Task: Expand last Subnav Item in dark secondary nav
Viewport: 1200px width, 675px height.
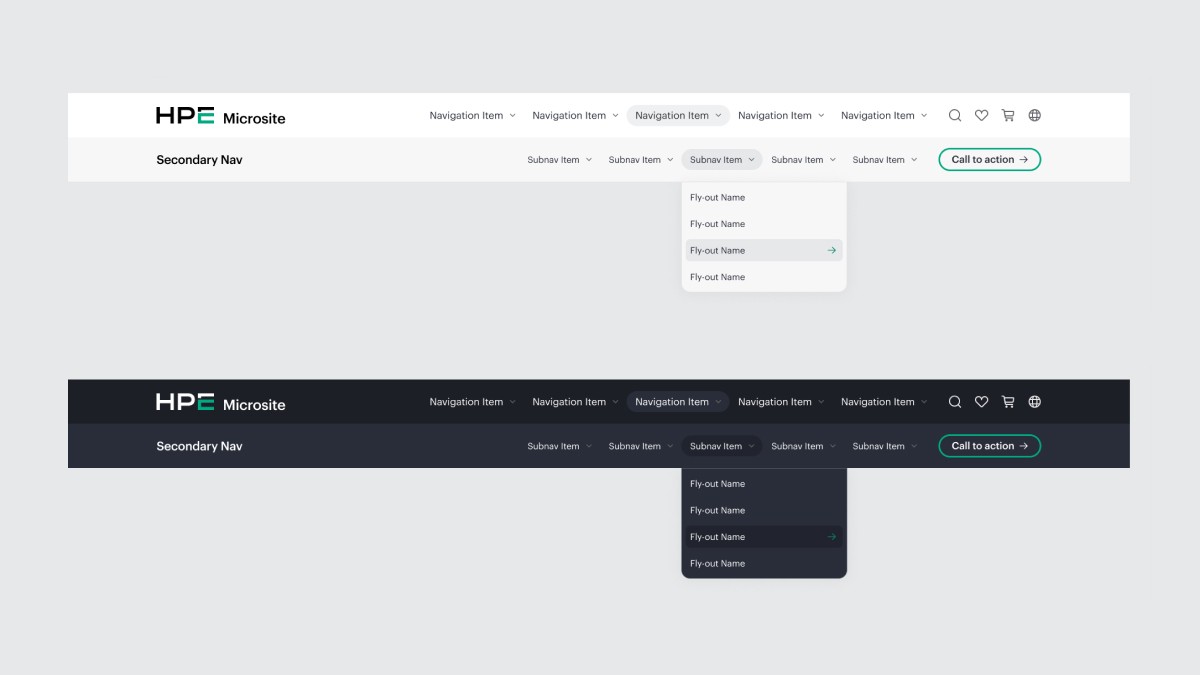Action: pos(885,446)
